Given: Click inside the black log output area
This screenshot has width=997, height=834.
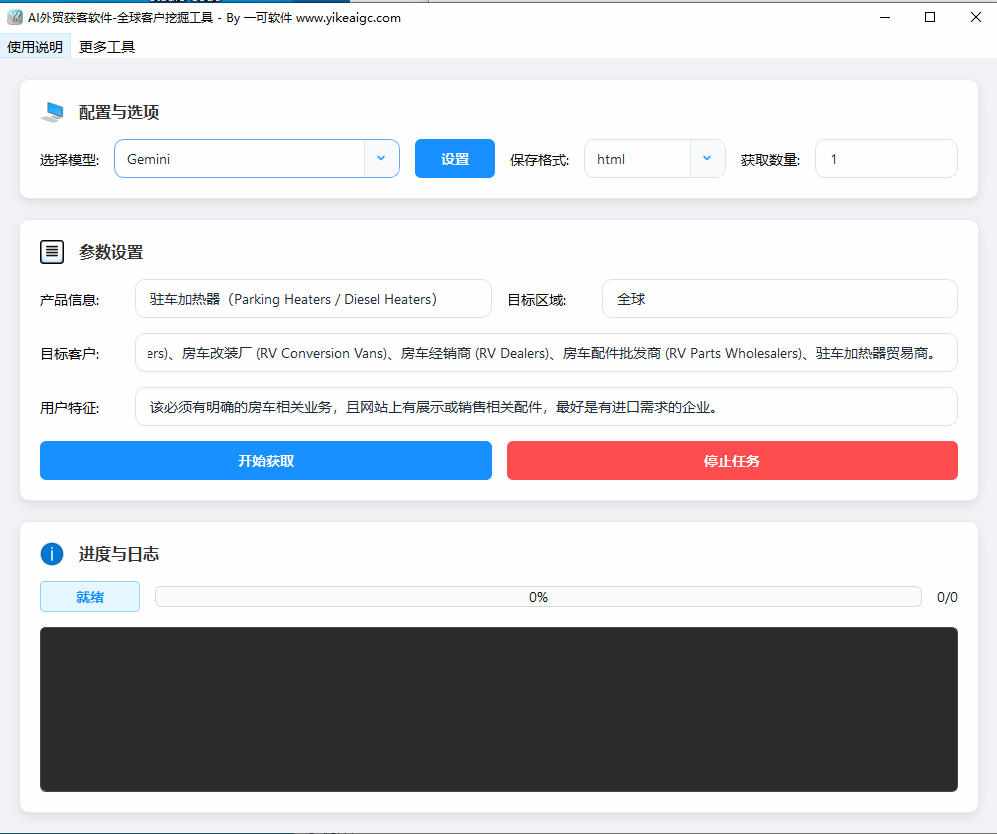Looking at the screenshot, I should (498, 709).
